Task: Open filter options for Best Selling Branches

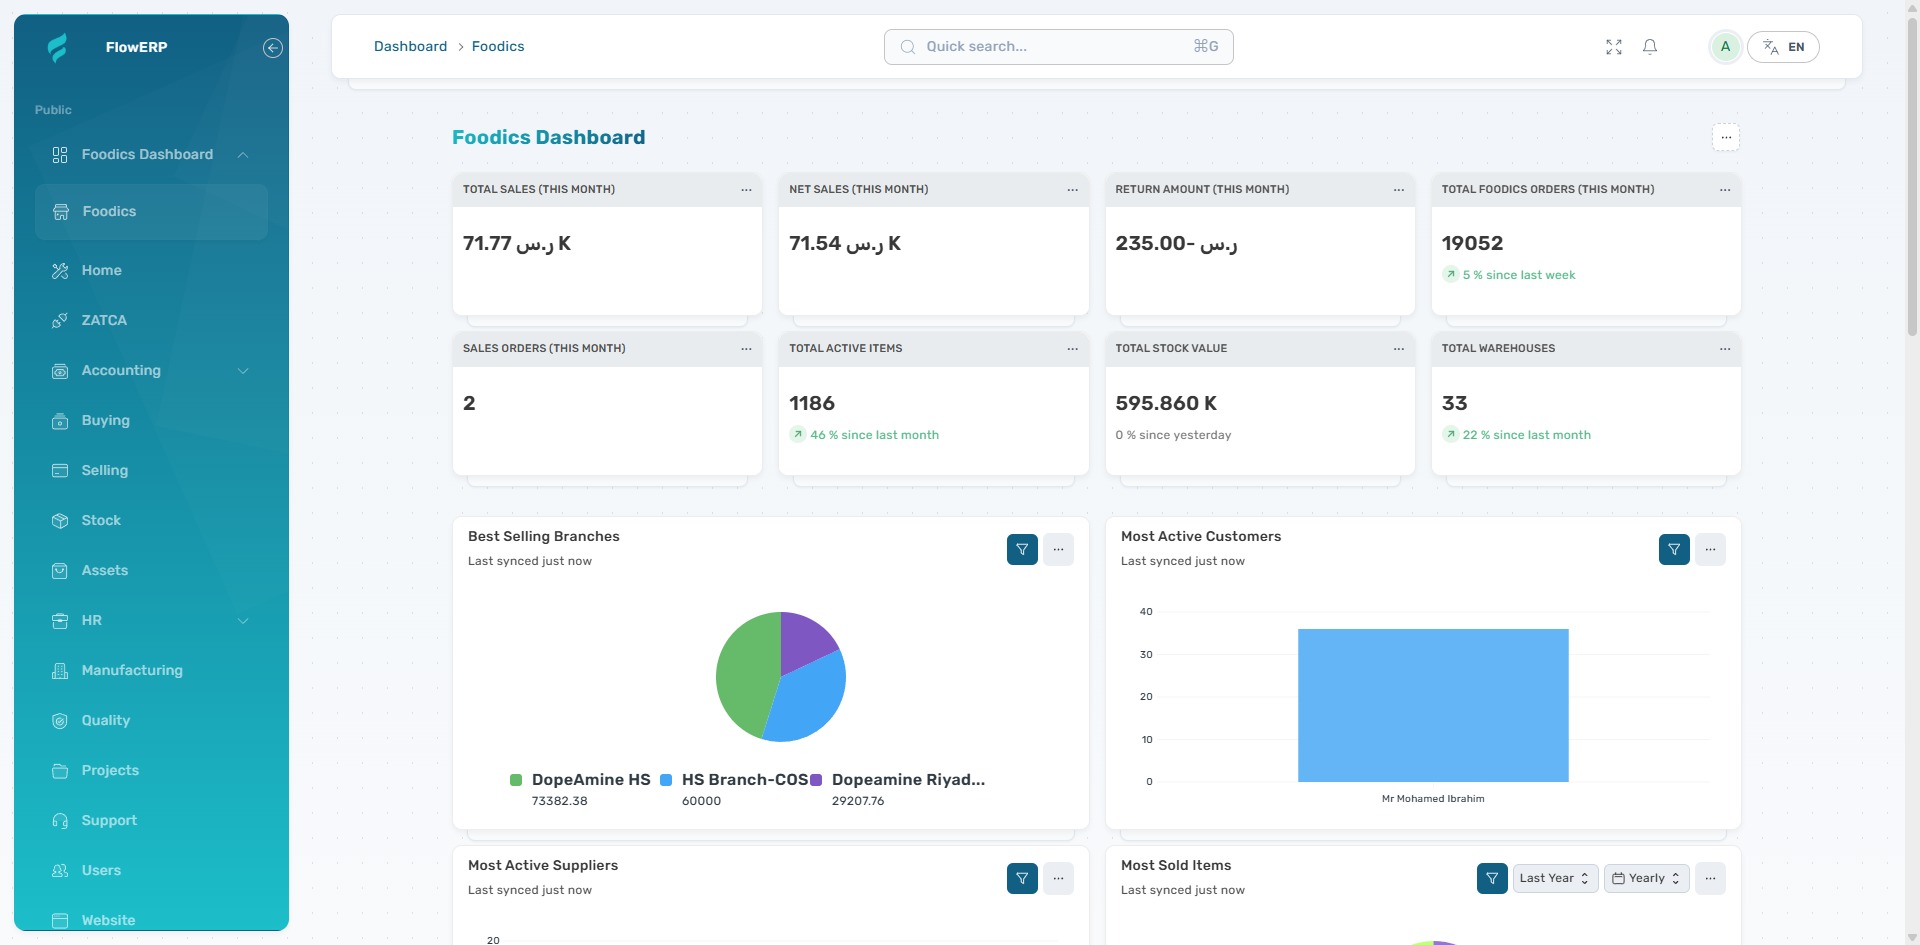Action: [x=1022, y=549]
